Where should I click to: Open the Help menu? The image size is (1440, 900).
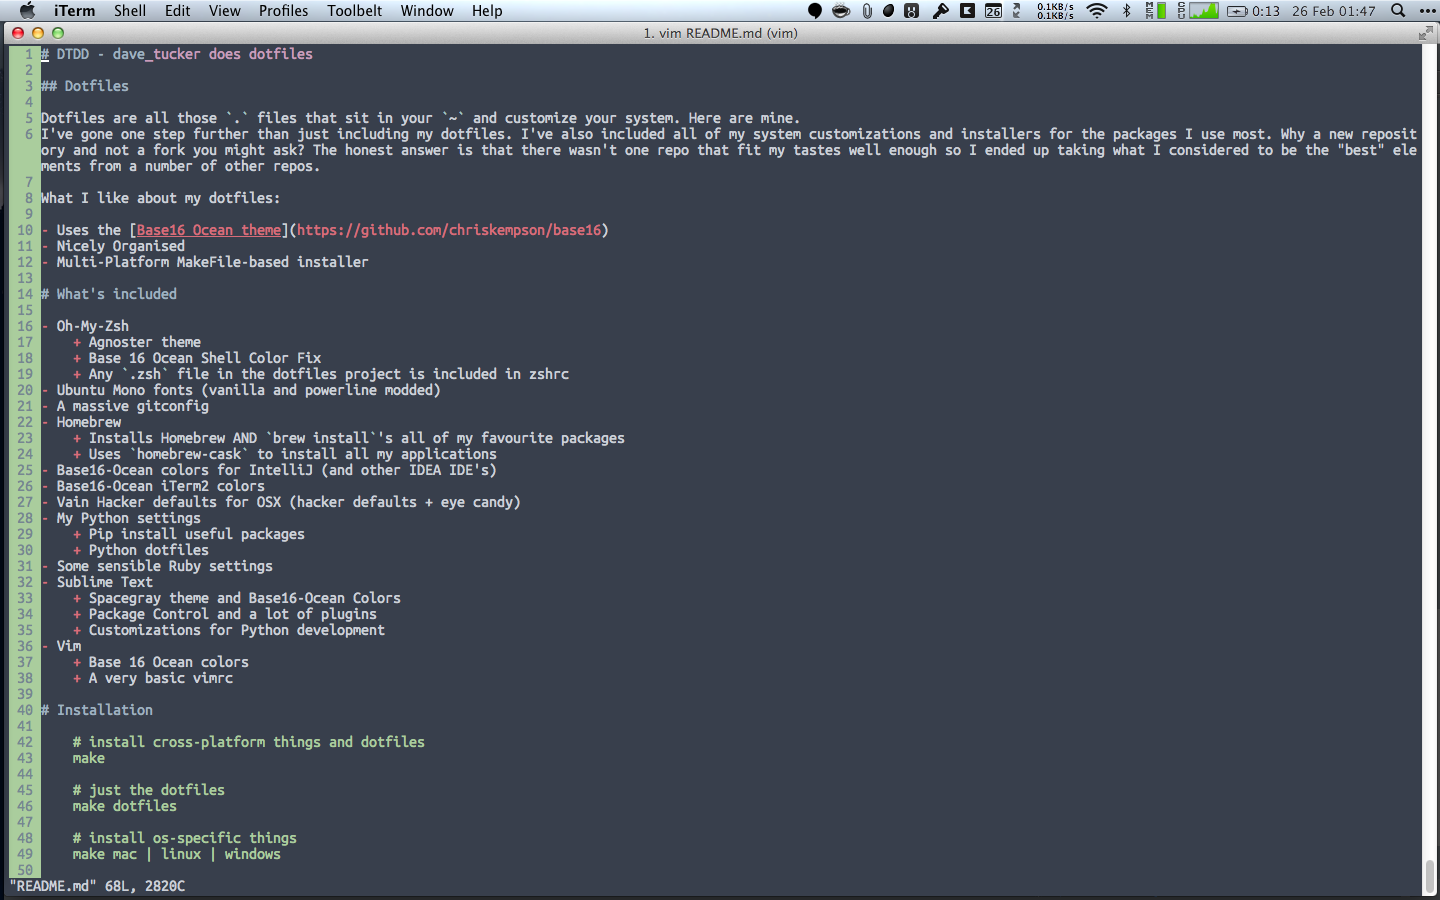pos(488,11)
